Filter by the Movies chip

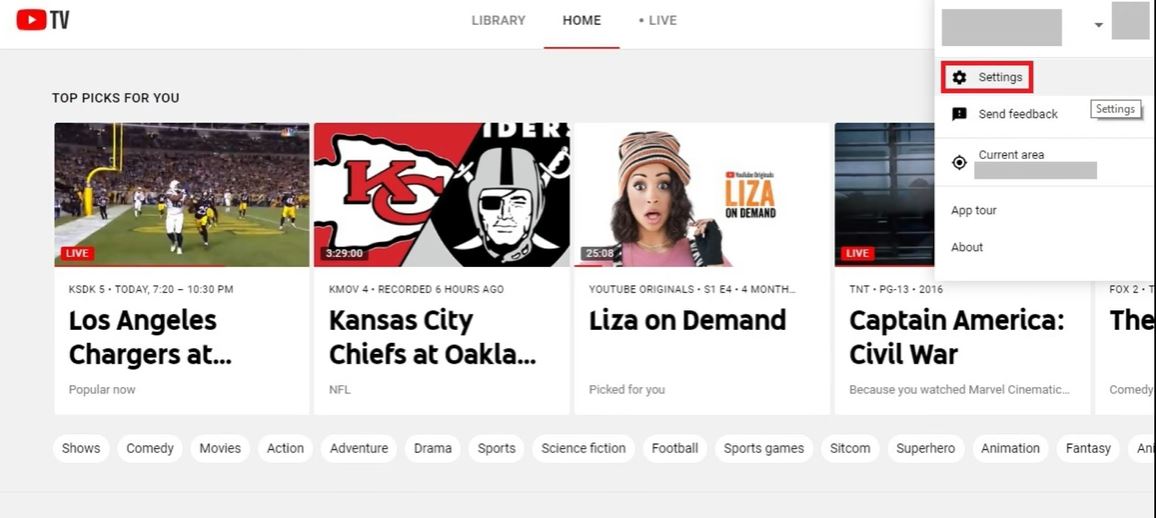(x=220, y=449)
